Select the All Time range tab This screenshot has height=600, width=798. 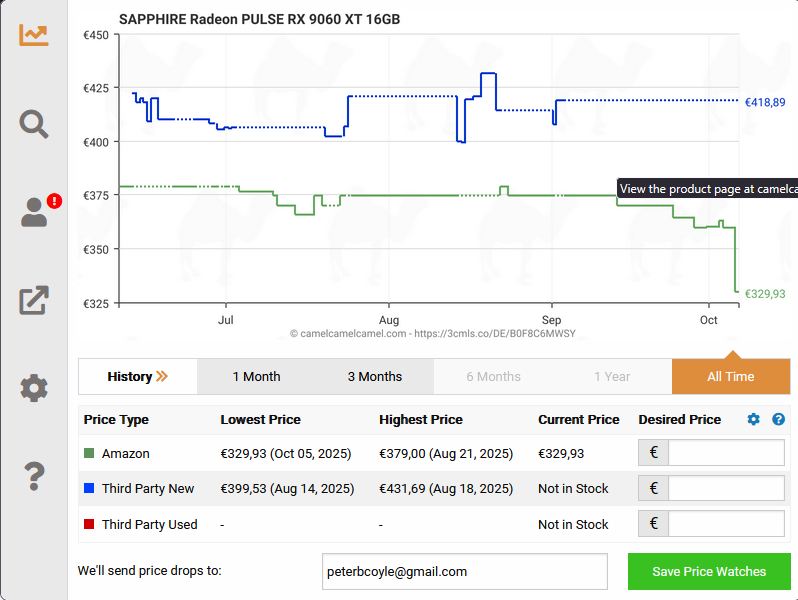click(731, 377)
